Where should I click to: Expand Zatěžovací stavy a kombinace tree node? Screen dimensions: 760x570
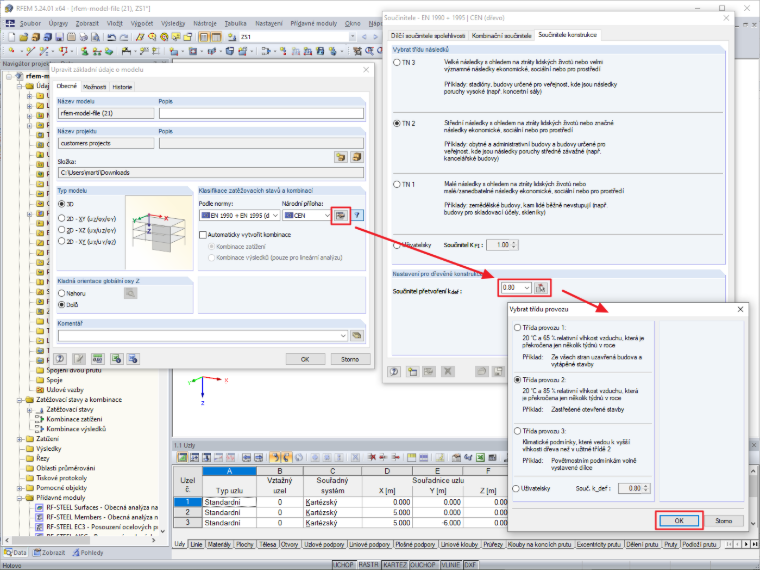(x=19, y=400)
